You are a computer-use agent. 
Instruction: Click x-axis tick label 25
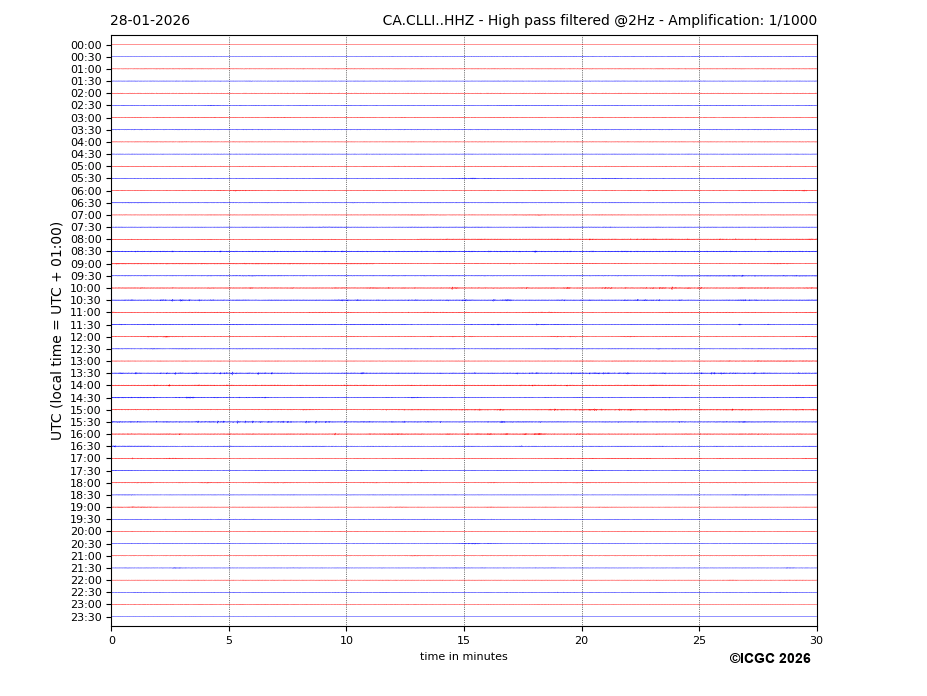coord(699,641)
